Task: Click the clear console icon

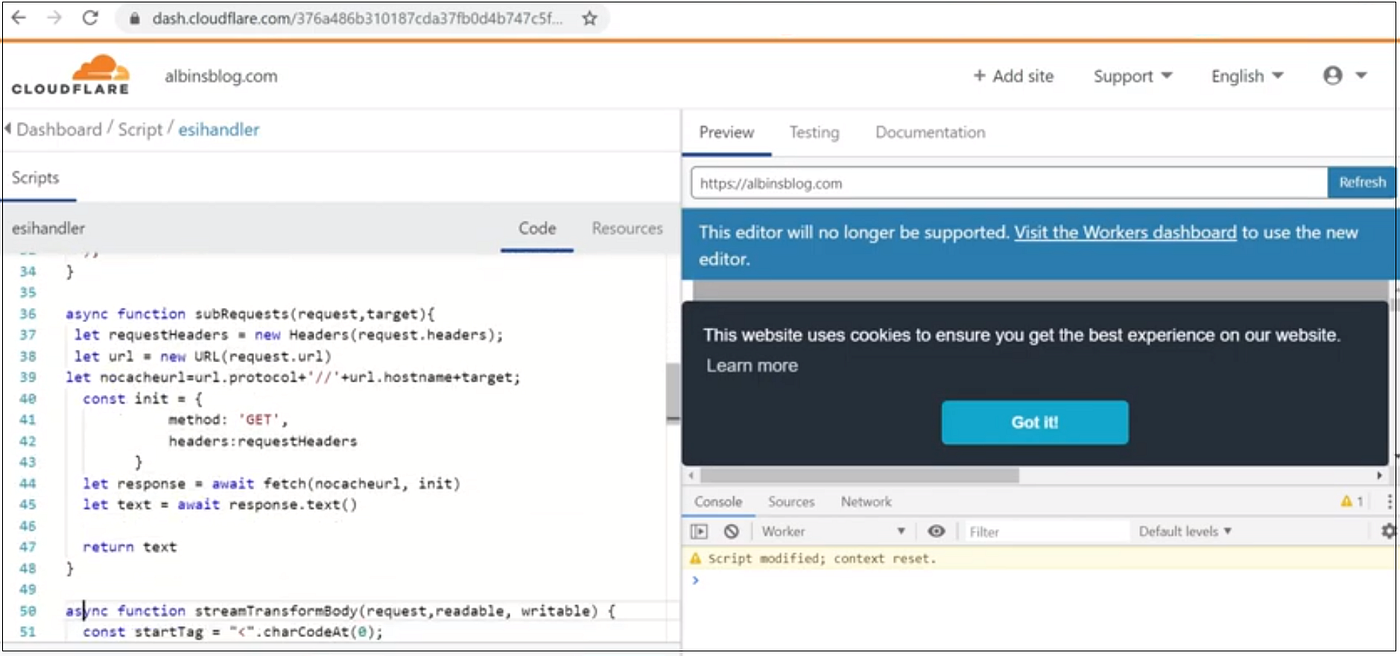Action: tap(731, 531)
